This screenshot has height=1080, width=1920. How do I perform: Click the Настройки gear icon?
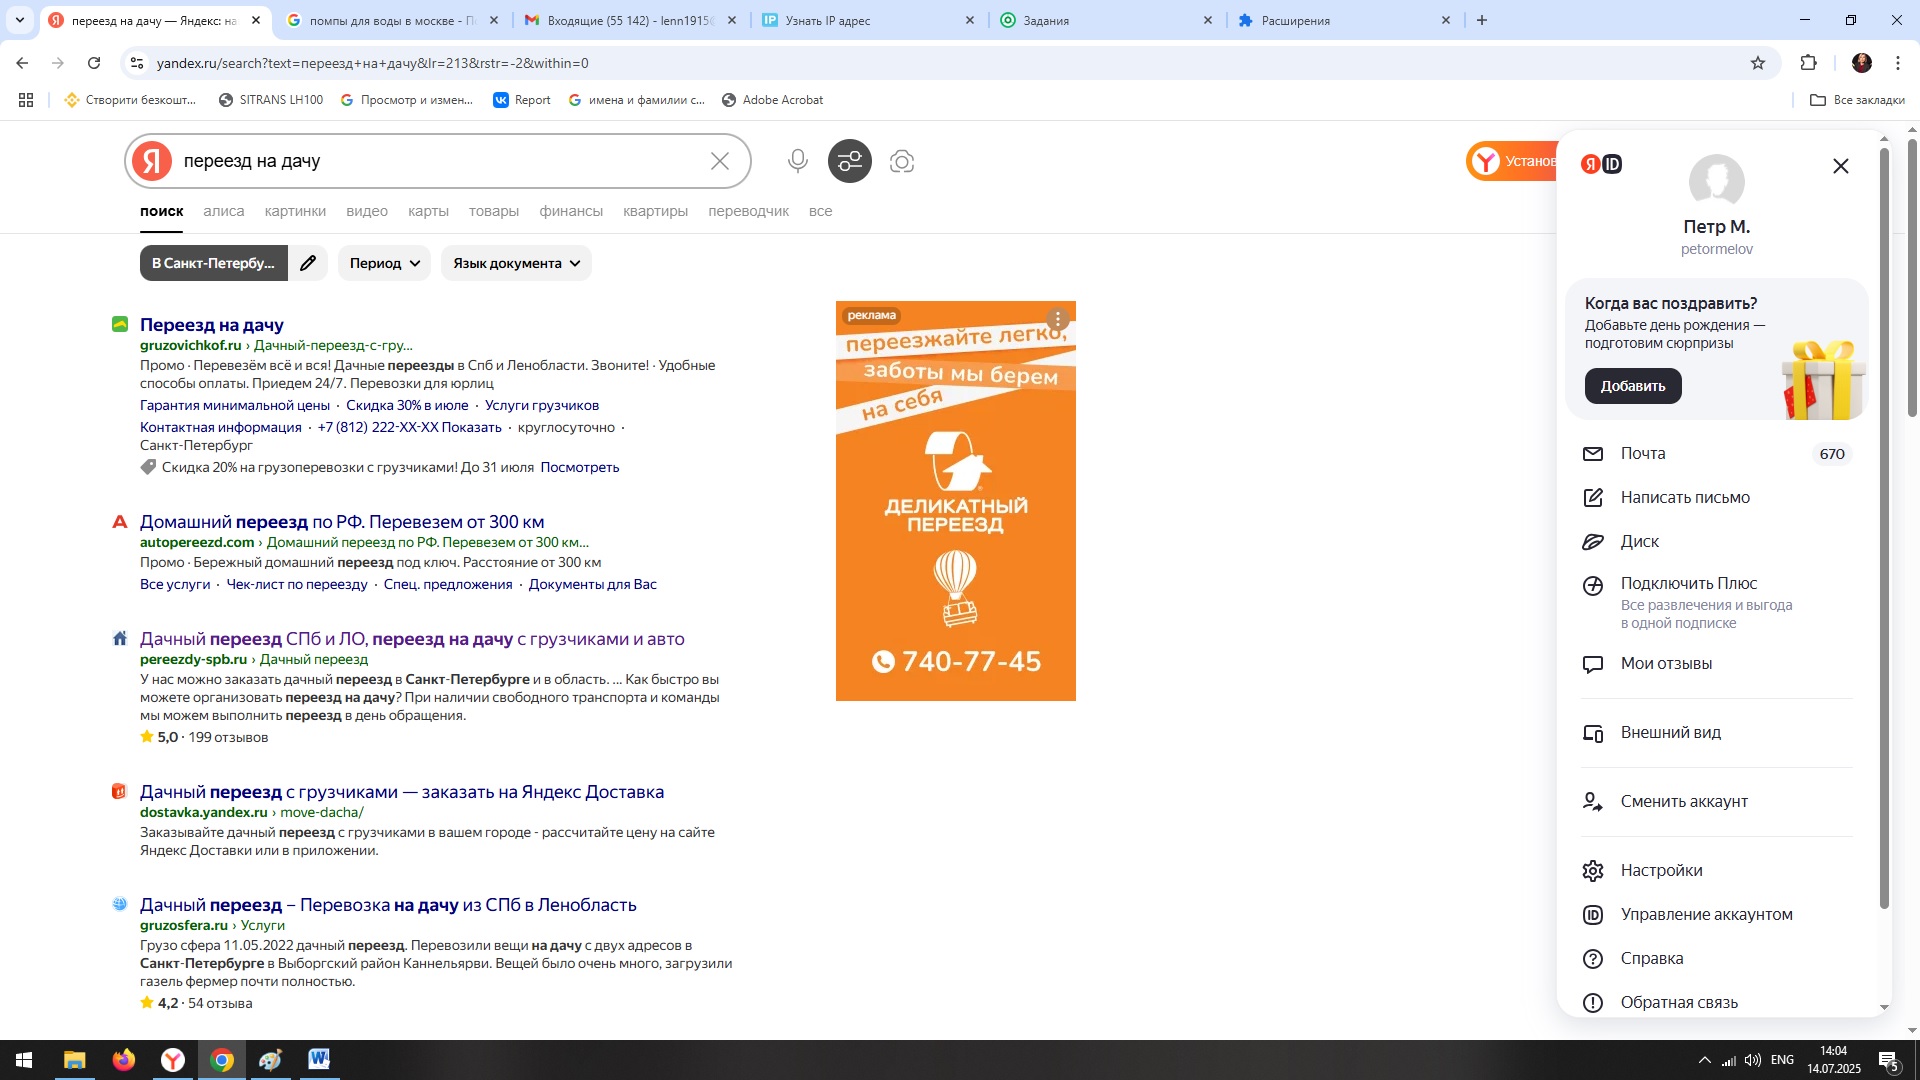1593,871
